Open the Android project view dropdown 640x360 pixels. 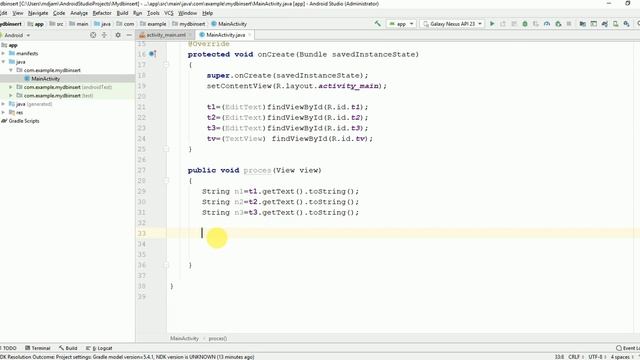(x=16, y=35)
